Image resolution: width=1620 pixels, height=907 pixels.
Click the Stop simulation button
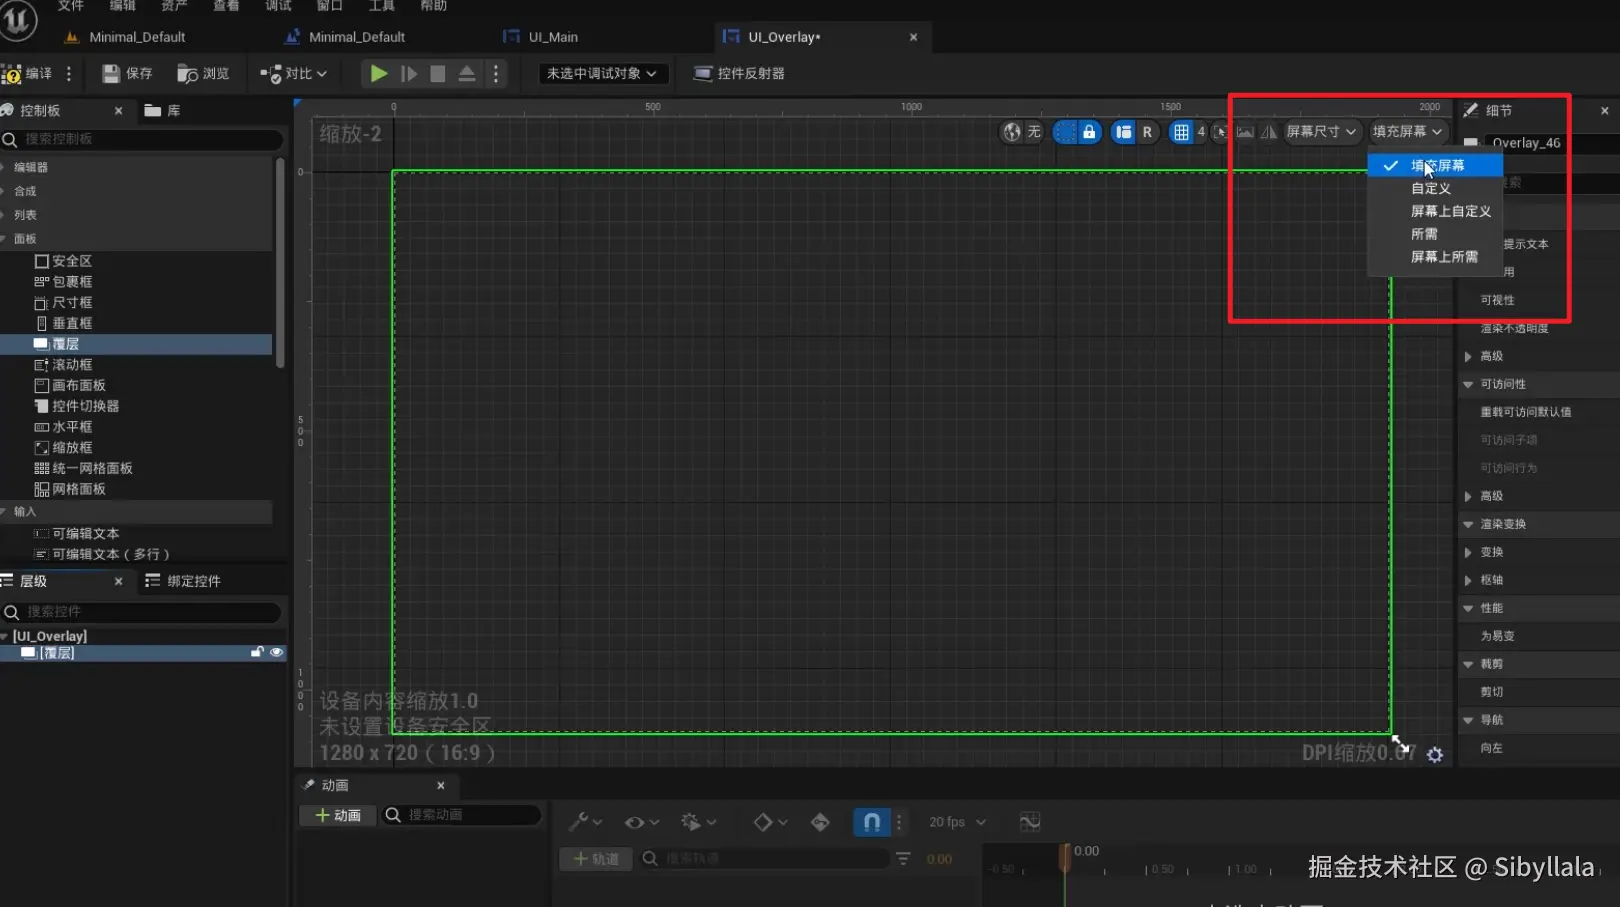(x=438, y=74)
